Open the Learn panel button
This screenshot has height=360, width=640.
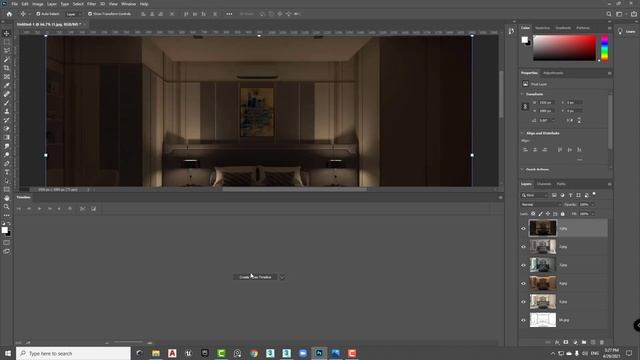pos(626,31)
